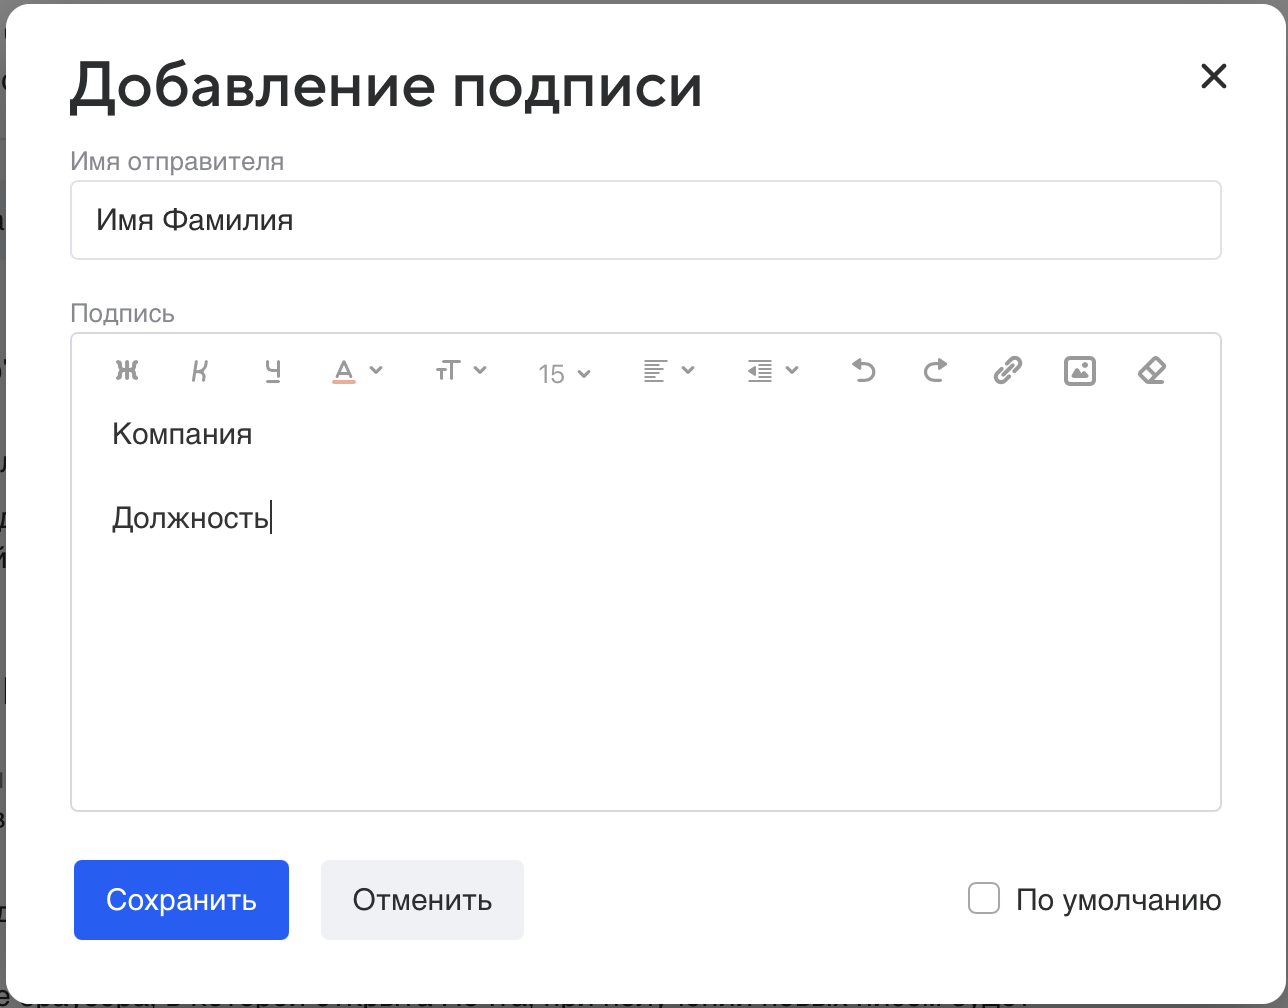Viewport: 1288px width, 1008px height.
Task: Insert an image into the signature
Action: coord(1080,371)
